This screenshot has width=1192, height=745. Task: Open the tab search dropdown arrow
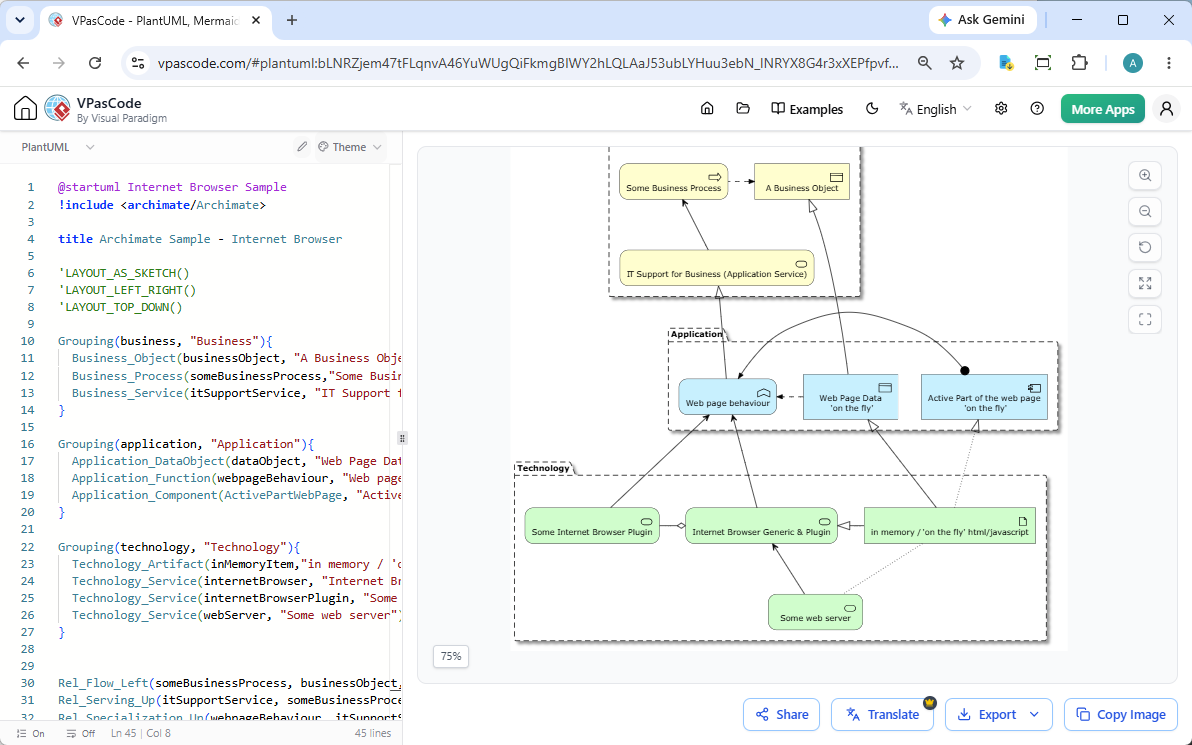tap(20, 21)
